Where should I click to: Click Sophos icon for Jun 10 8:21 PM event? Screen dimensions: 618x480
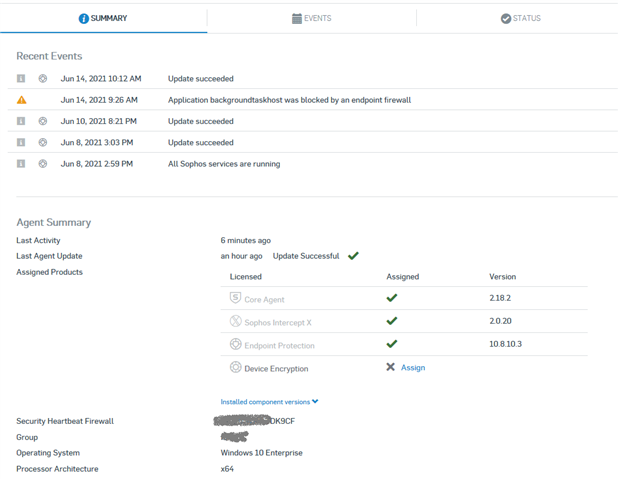(x=43, y=121)
